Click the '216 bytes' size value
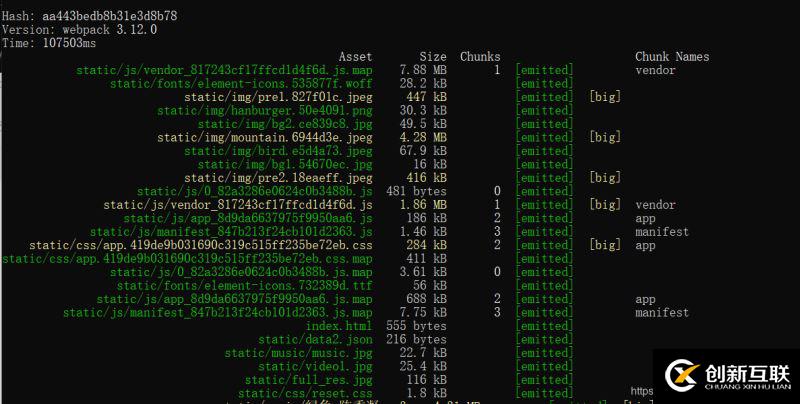Image resolution: width=800 pixels, height=404 pixels. [416, 339]
